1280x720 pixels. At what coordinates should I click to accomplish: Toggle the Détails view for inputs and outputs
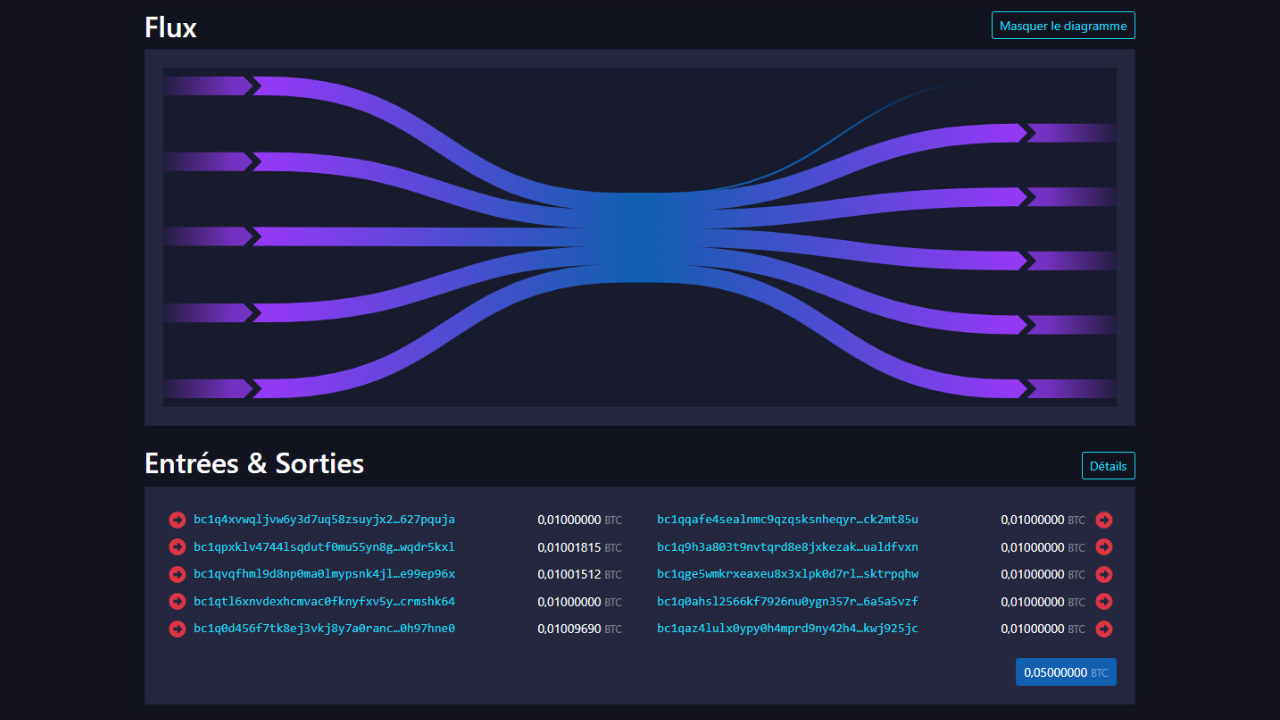[1108, 466]
